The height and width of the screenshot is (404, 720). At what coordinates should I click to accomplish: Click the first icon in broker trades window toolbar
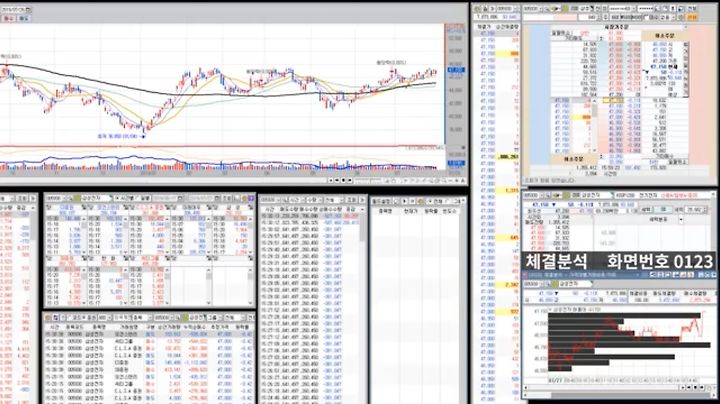pos(49,317)
